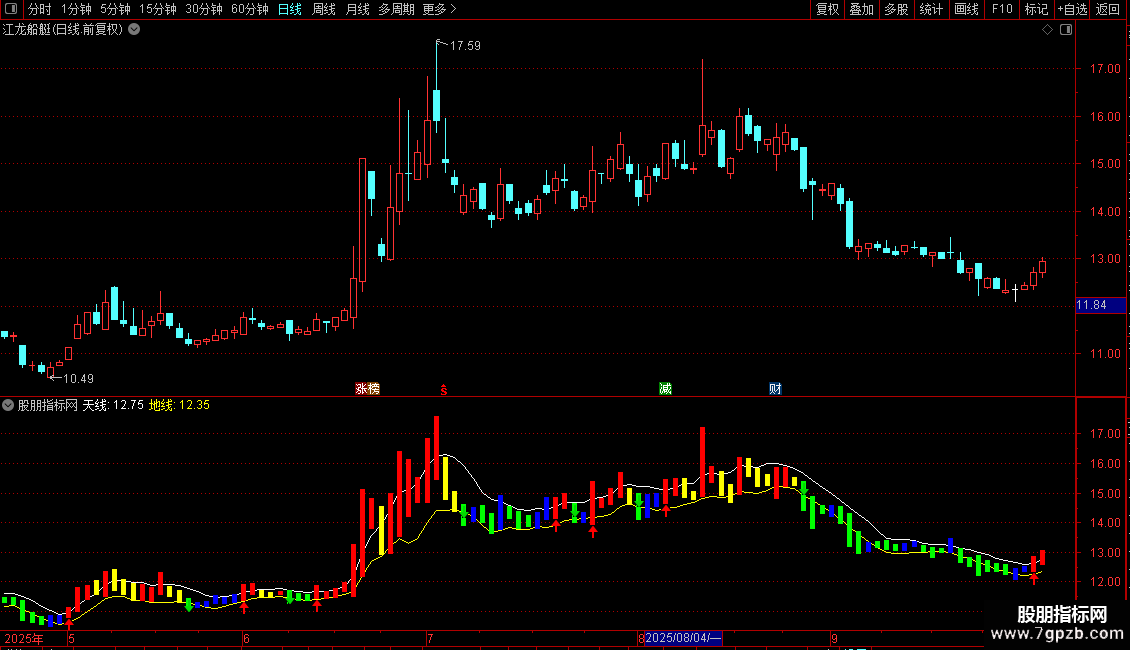The height and width of the screenshot is (650, 1130).
Task: Open the 多股 multi-stock view
Action: coord(896,9)
